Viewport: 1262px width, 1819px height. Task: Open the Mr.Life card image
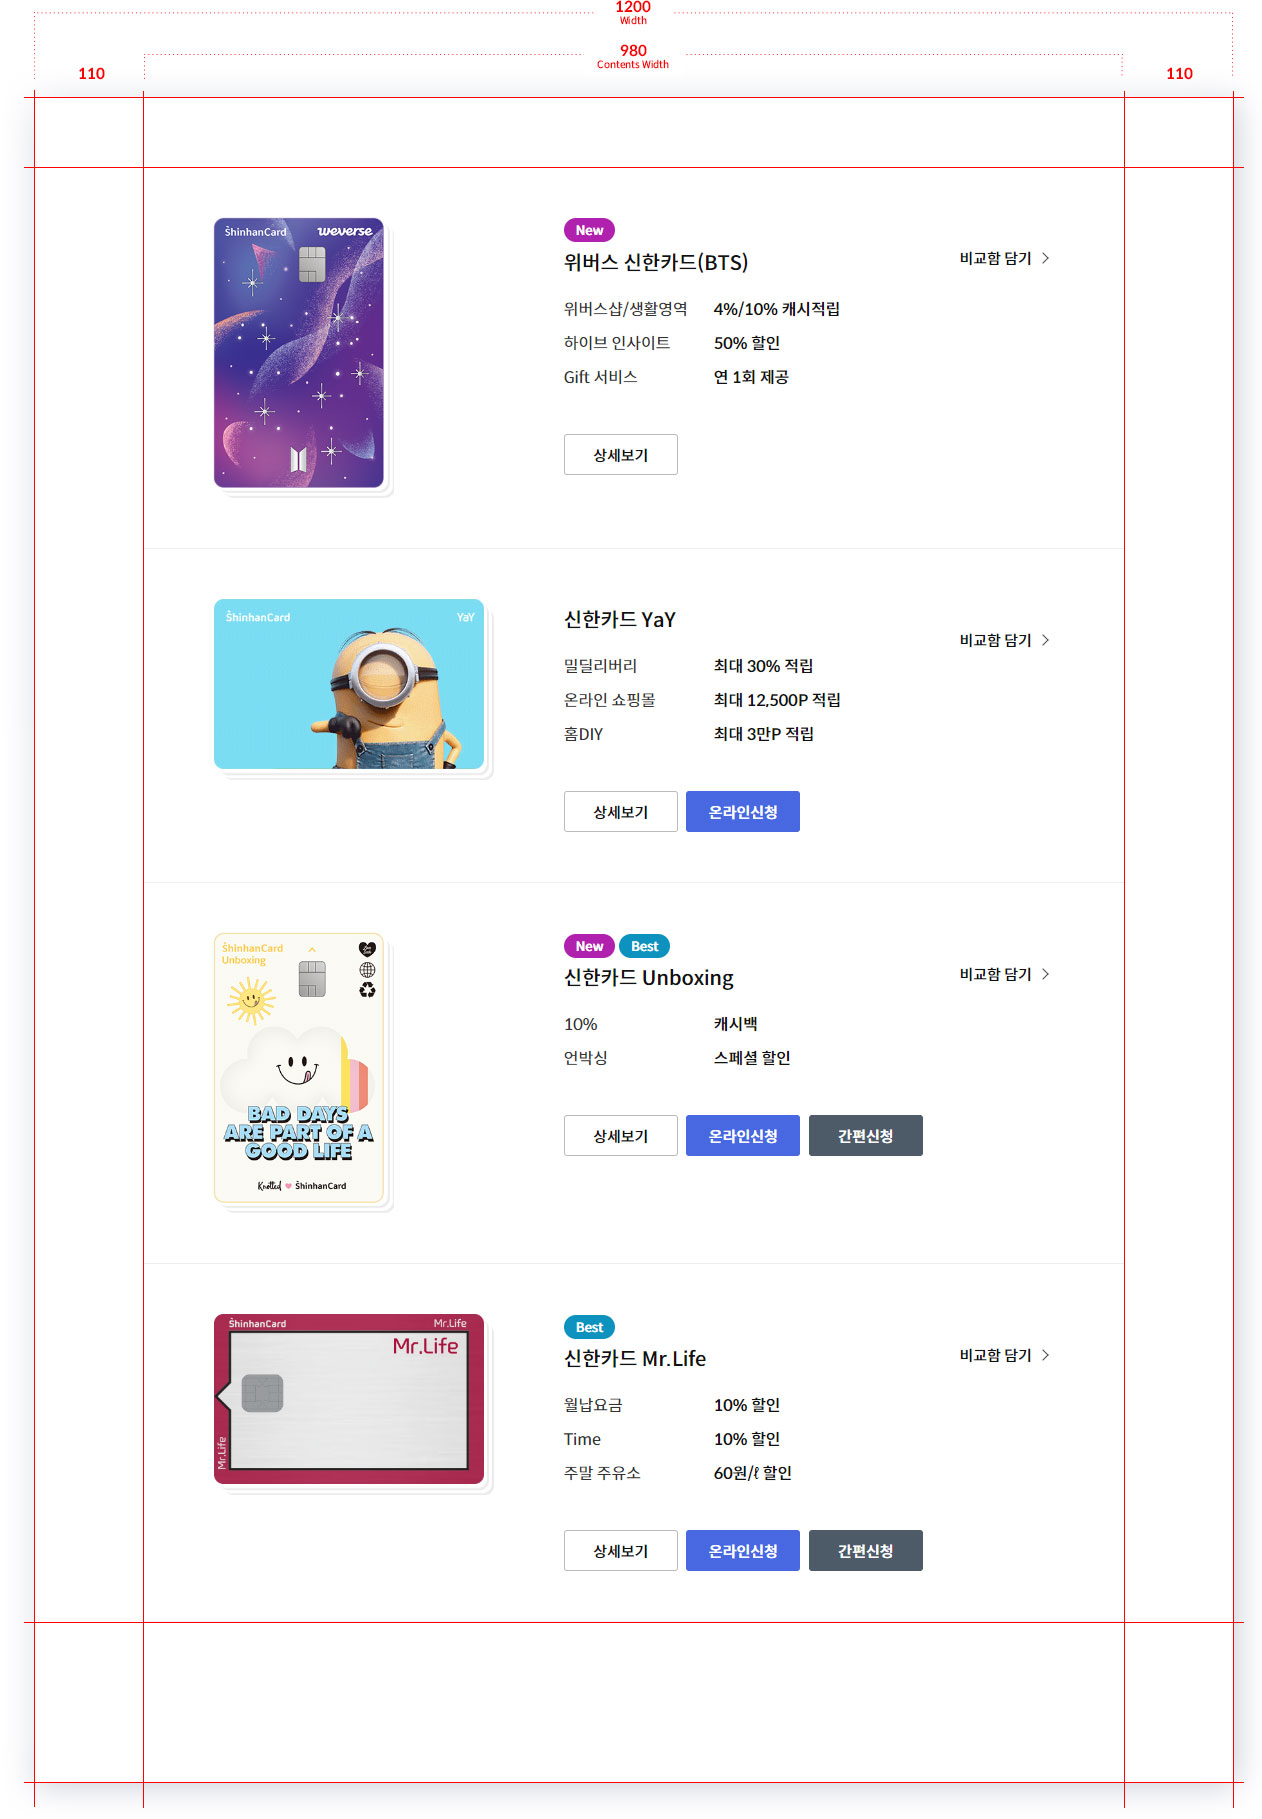click(349, 1399)
